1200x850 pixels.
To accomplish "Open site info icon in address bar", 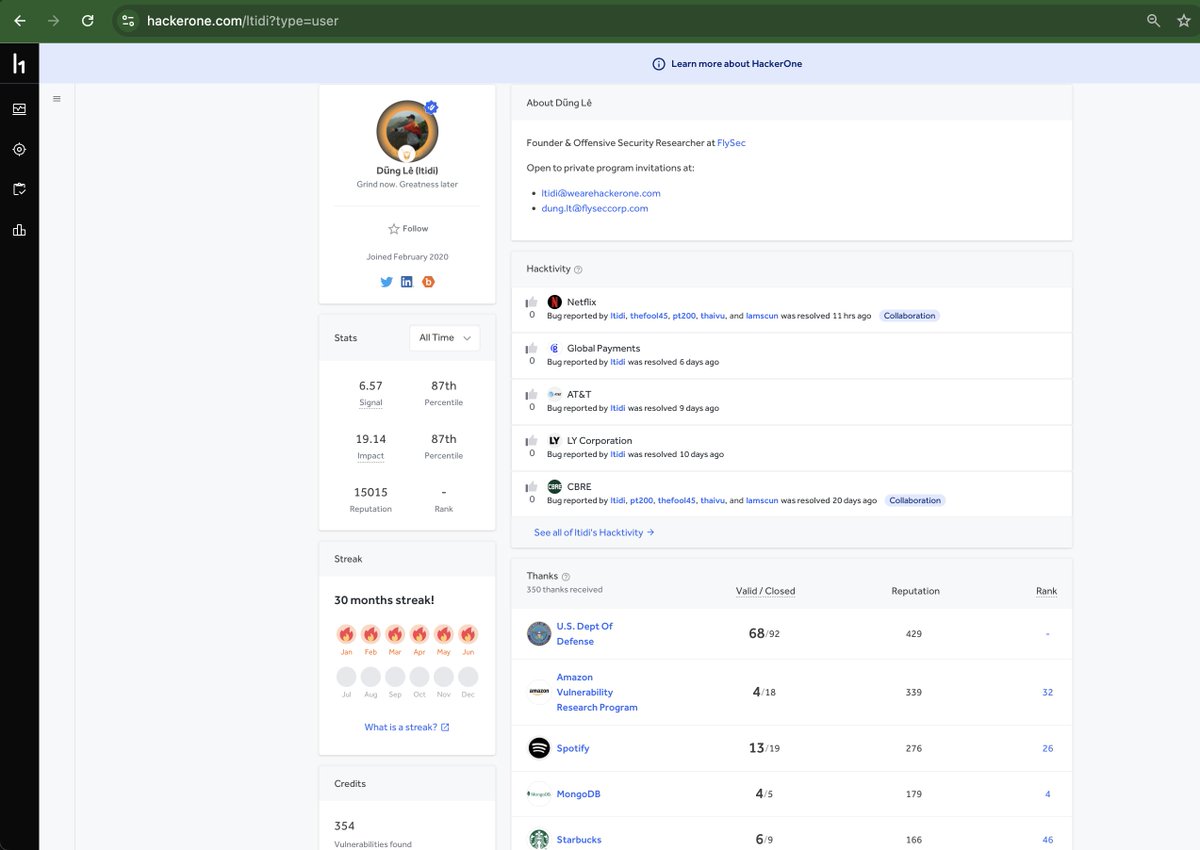I will tap(127, 20).
